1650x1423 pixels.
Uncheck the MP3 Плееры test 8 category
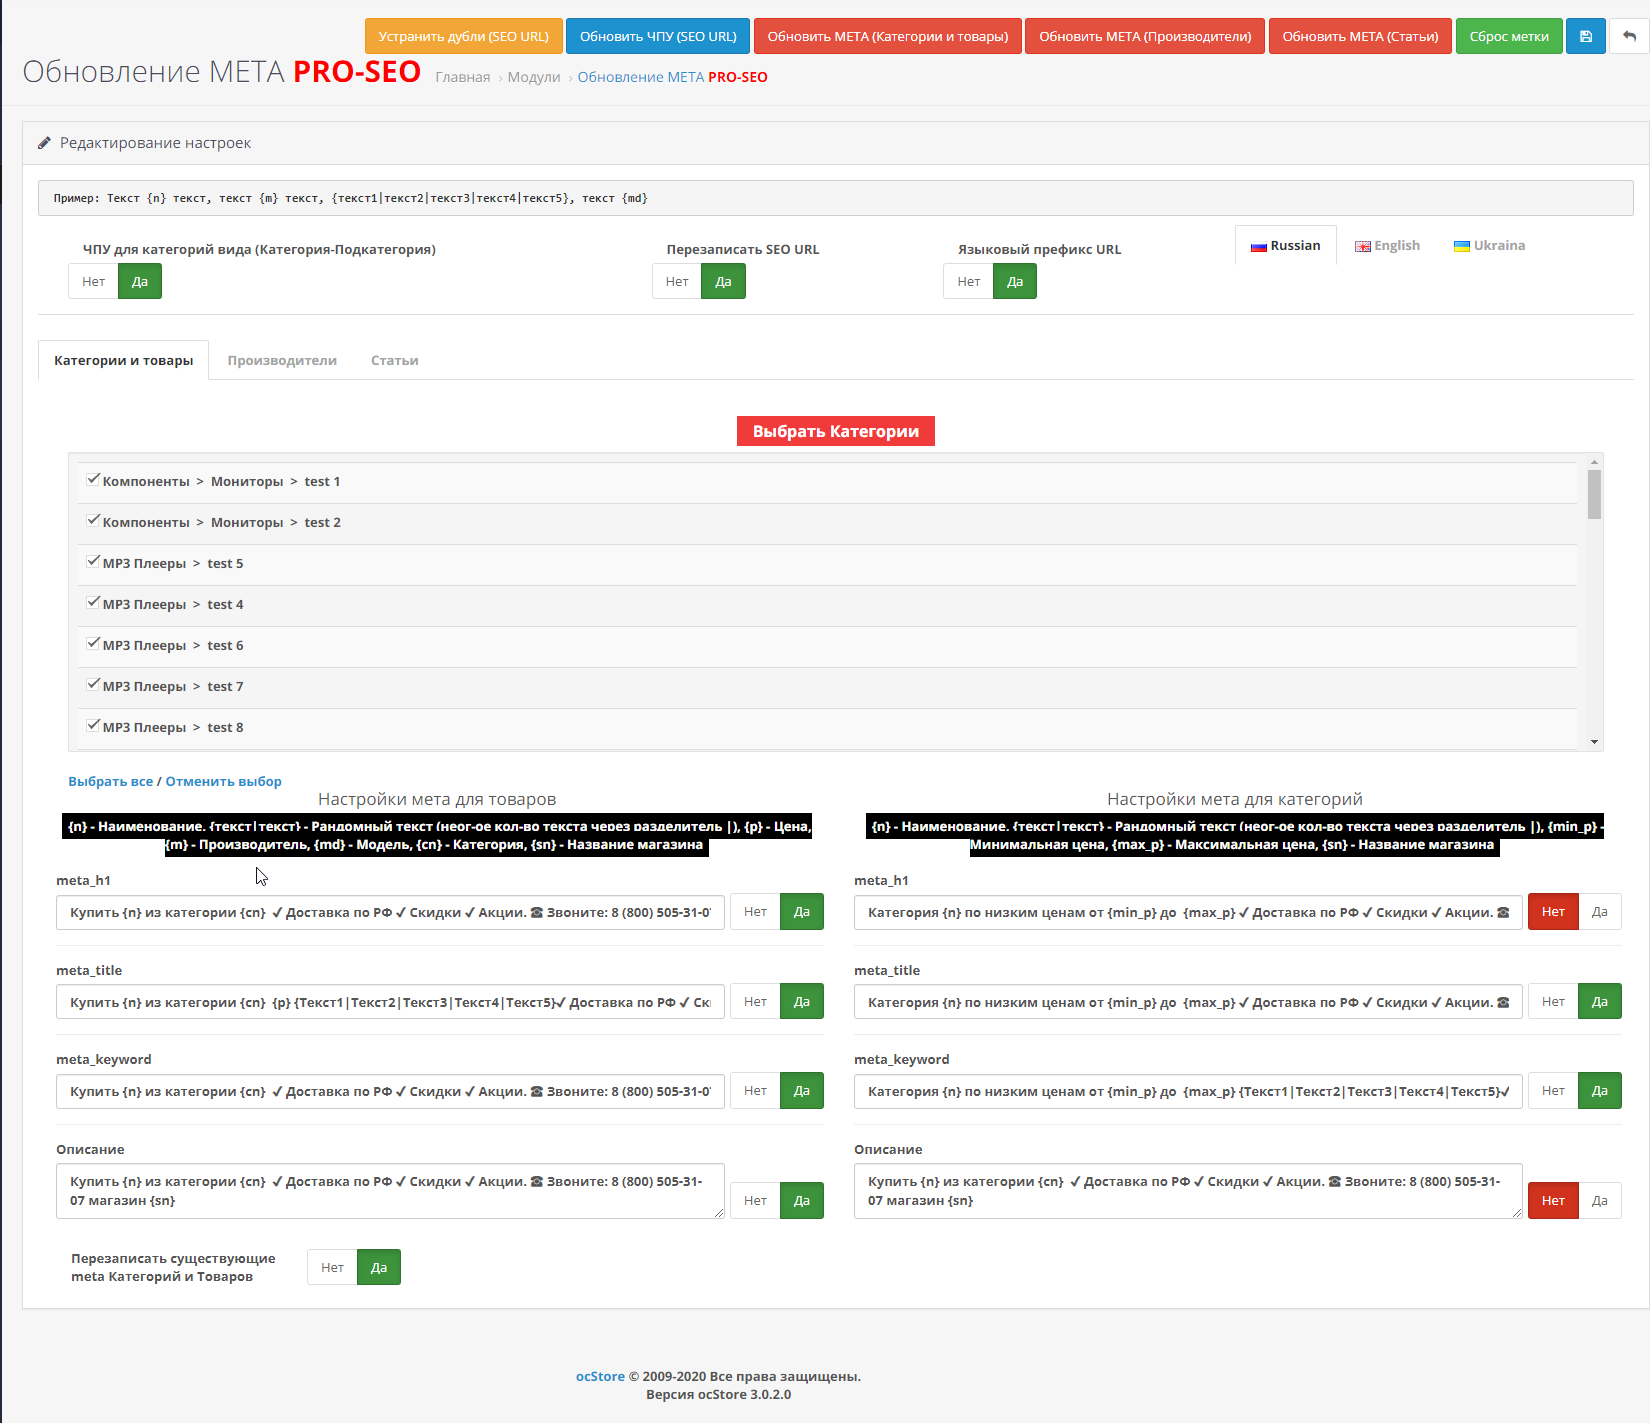click(93, 726)
